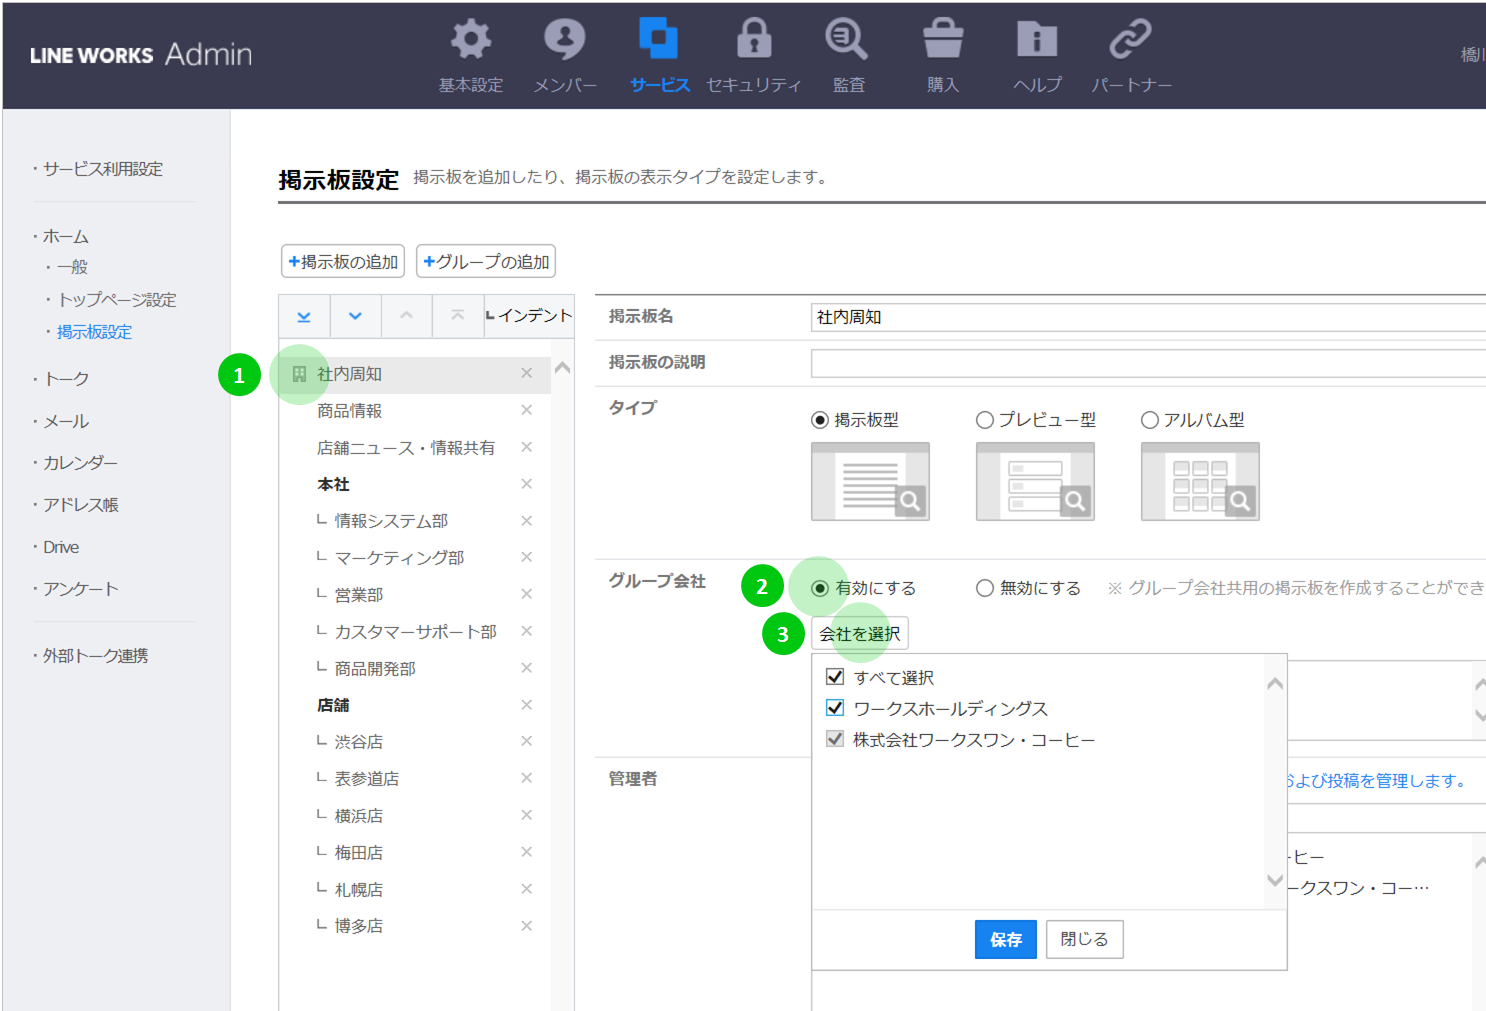The image size is (1486, 1011).
Task: Open the 購入 basket icon
Action: click(942, 40)
